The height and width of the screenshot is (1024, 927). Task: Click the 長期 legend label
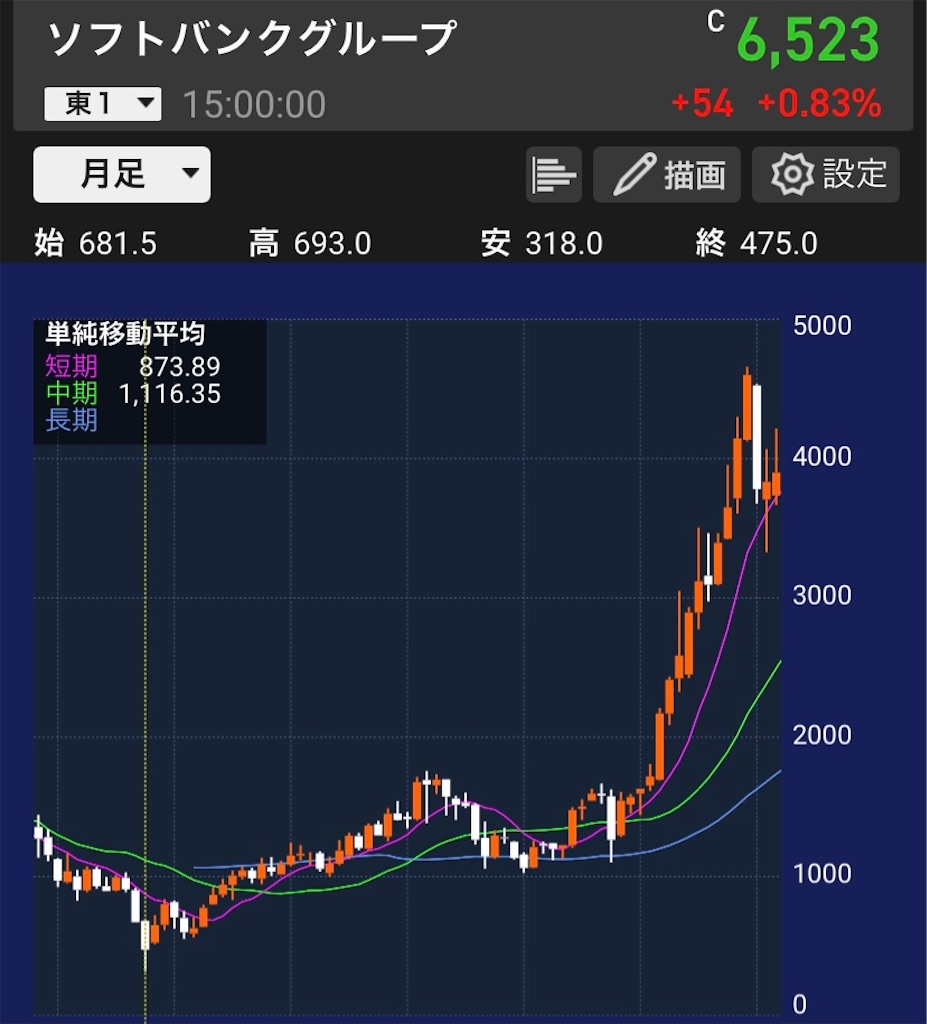tap(71, 420)
